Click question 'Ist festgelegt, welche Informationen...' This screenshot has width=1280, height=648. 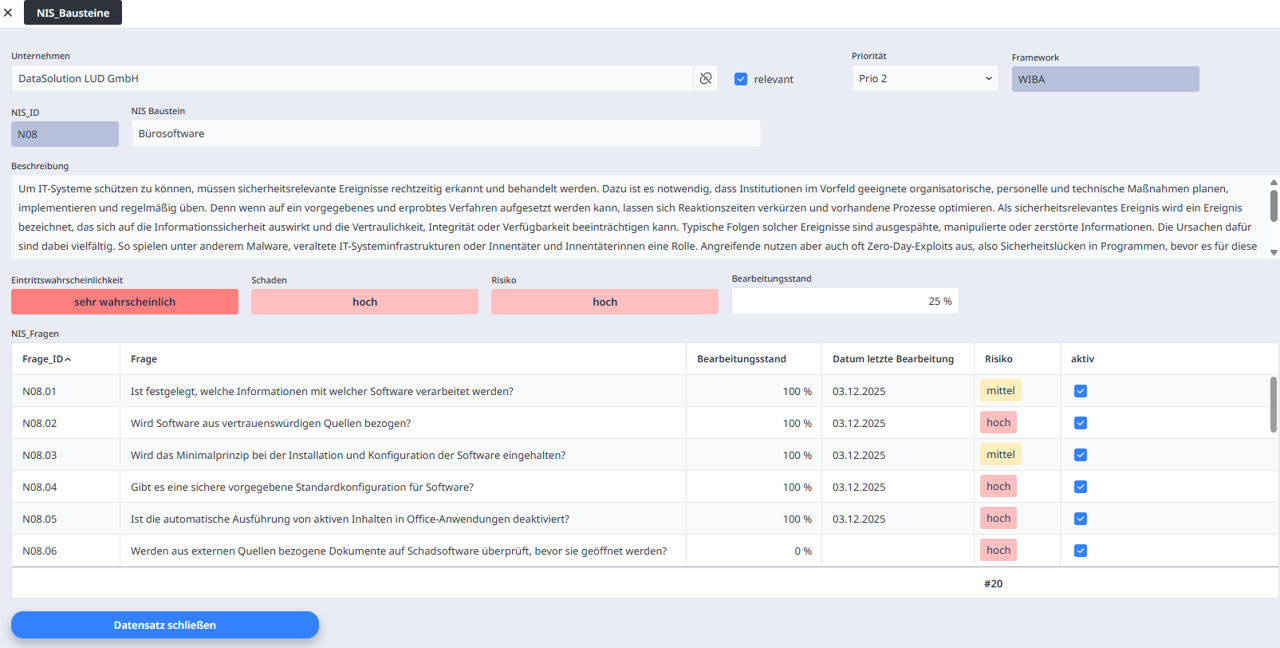click(x=322, y=391)
